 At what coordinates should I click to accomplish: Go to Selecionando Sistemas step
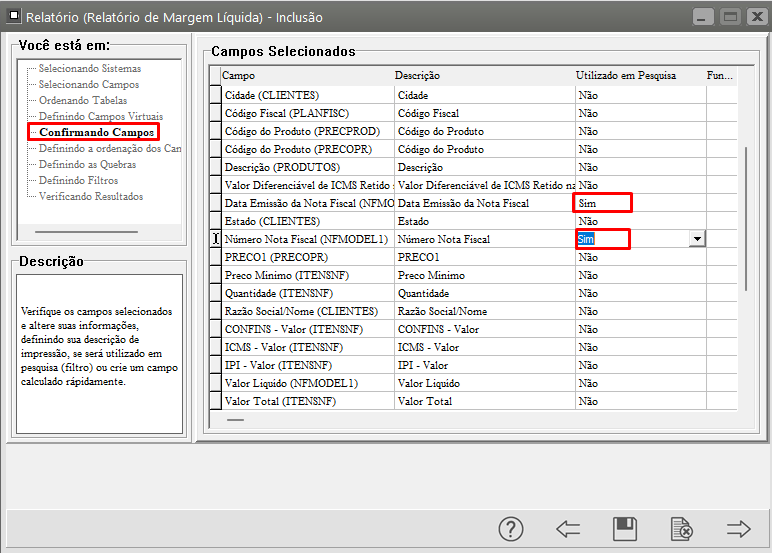(x=89, y=68)
